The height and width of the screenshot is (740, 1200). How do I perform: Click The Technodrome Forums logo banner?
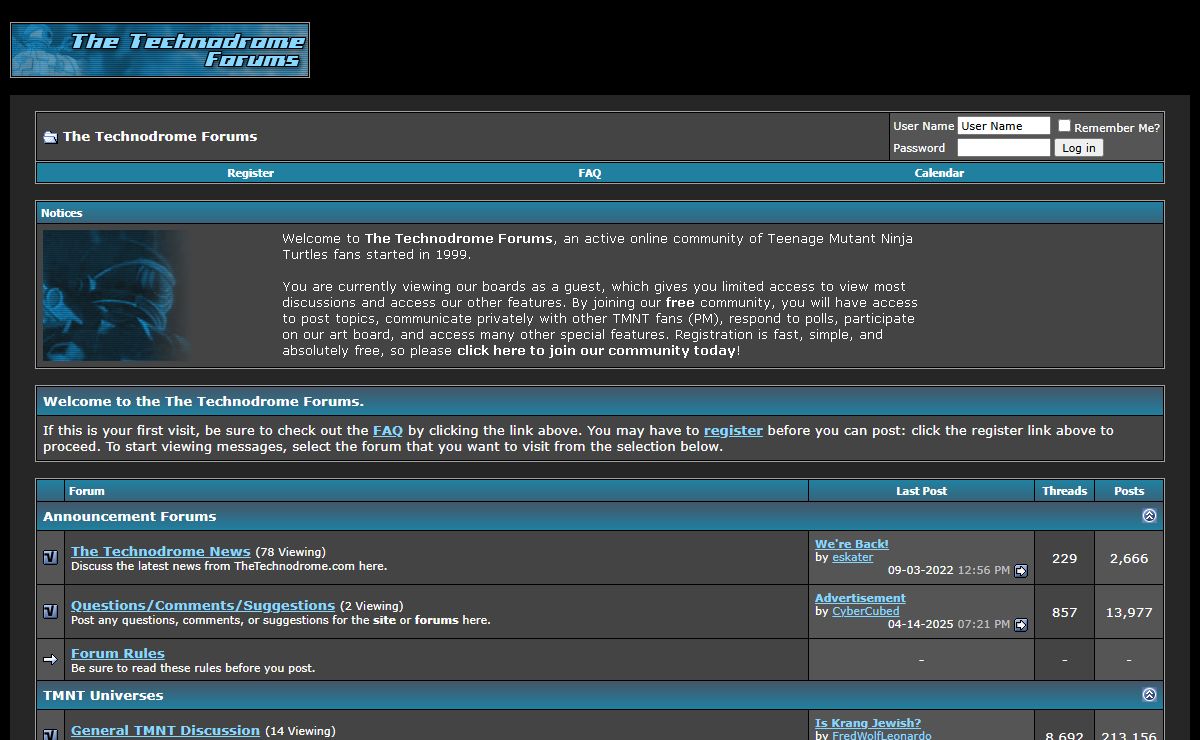160,50
